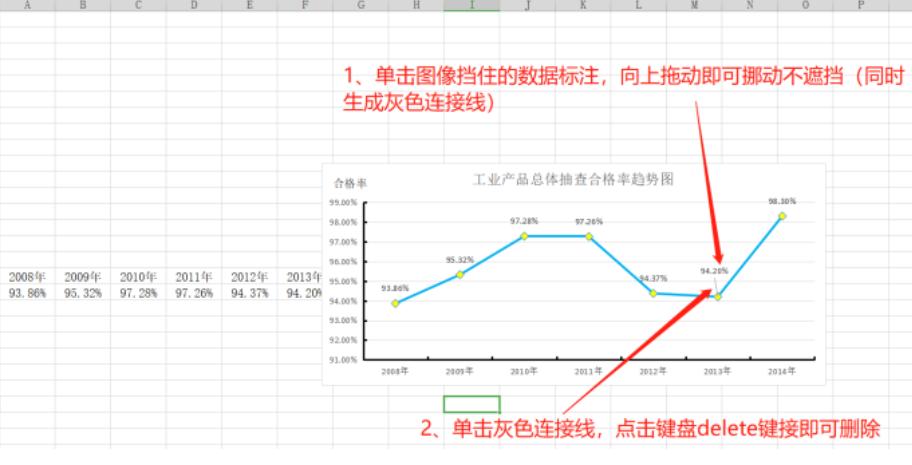Click the 合格率 axis title in chart

pyautogui.click(x=350, y=183)
